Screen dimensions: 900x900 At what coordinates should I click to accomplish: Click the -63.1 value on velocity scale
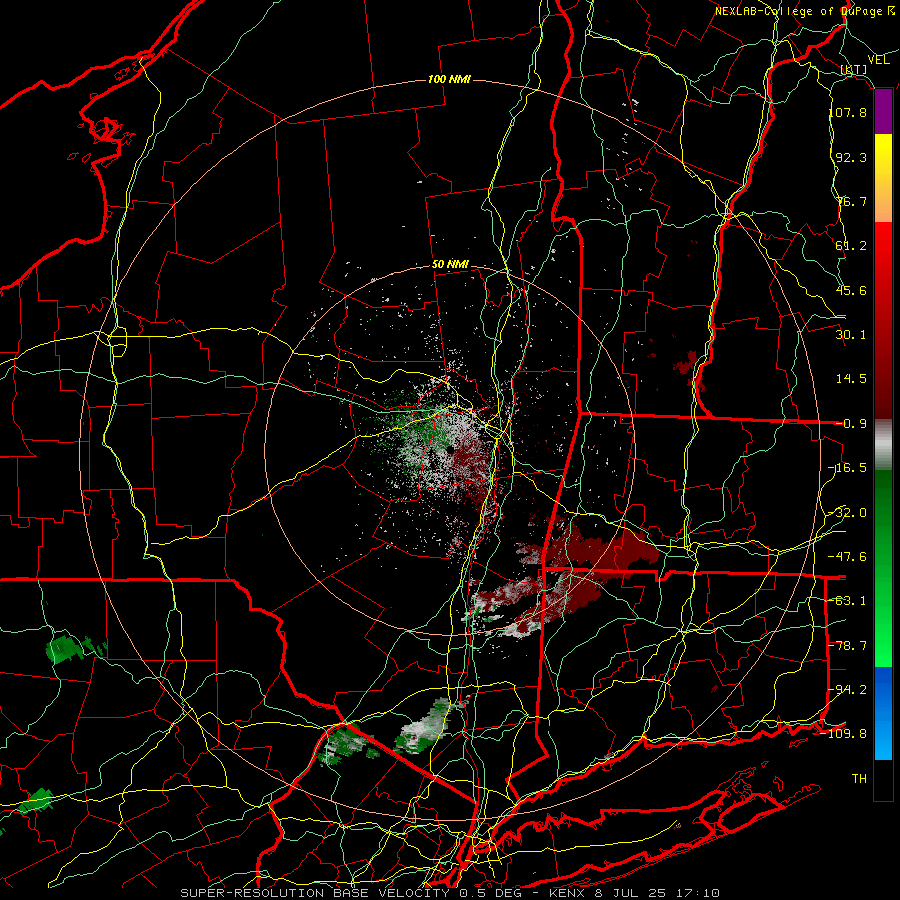tap(848, 601)
